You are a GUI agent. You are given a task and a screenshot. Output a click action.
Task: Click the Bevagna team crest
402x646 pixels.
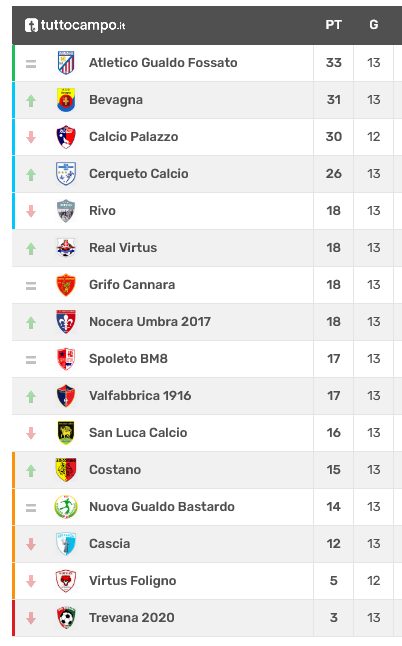click(x=66, y=100)
